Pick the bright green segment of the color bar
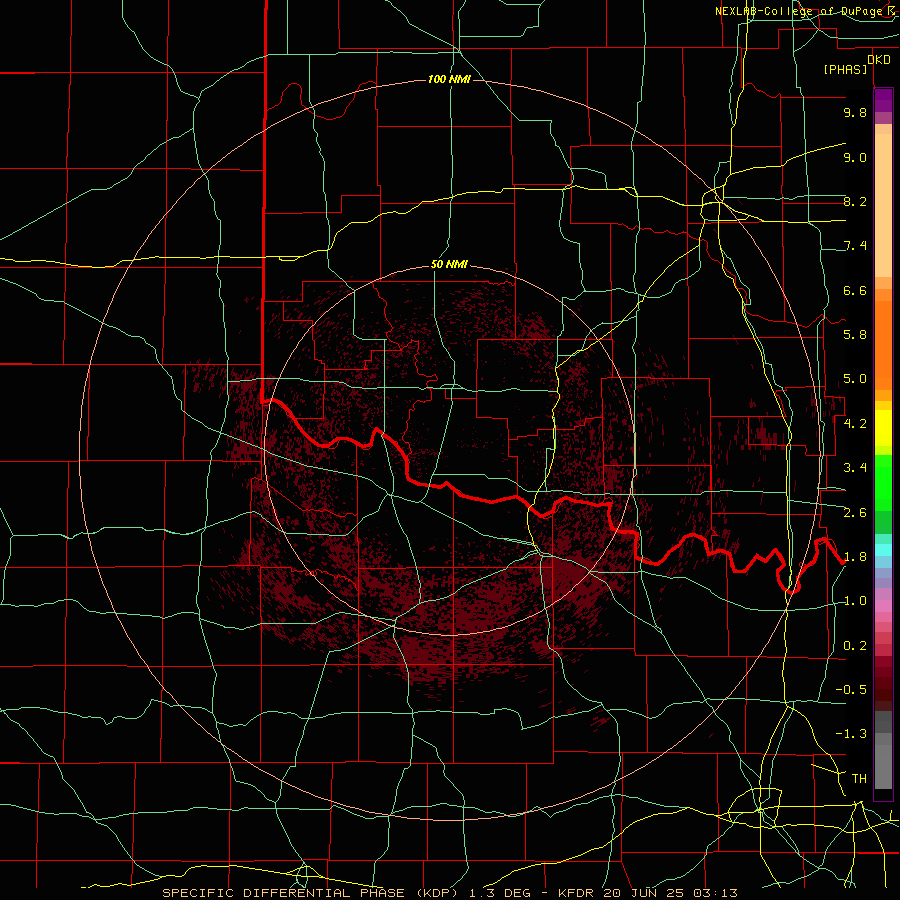 (x=883, y=482)
